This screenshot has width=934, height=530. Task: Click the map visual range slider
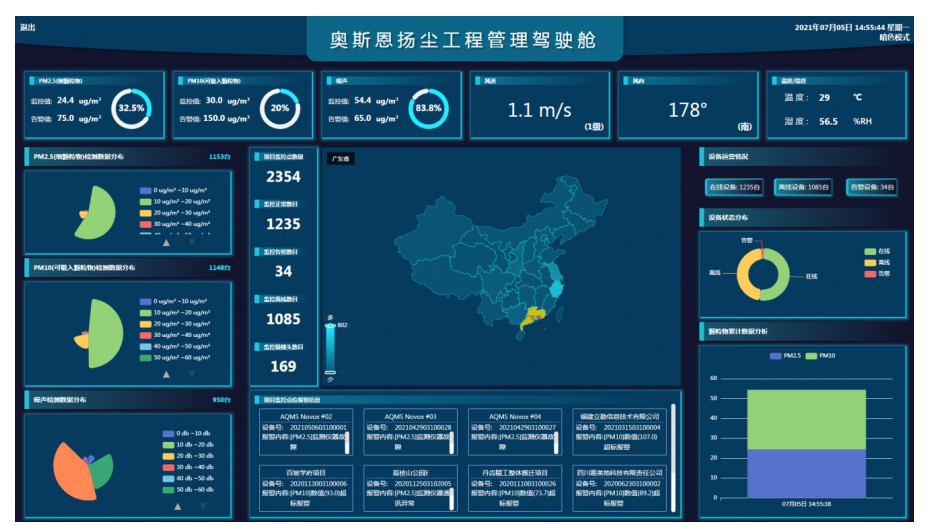pyautogui.click(x=330, y=347)
